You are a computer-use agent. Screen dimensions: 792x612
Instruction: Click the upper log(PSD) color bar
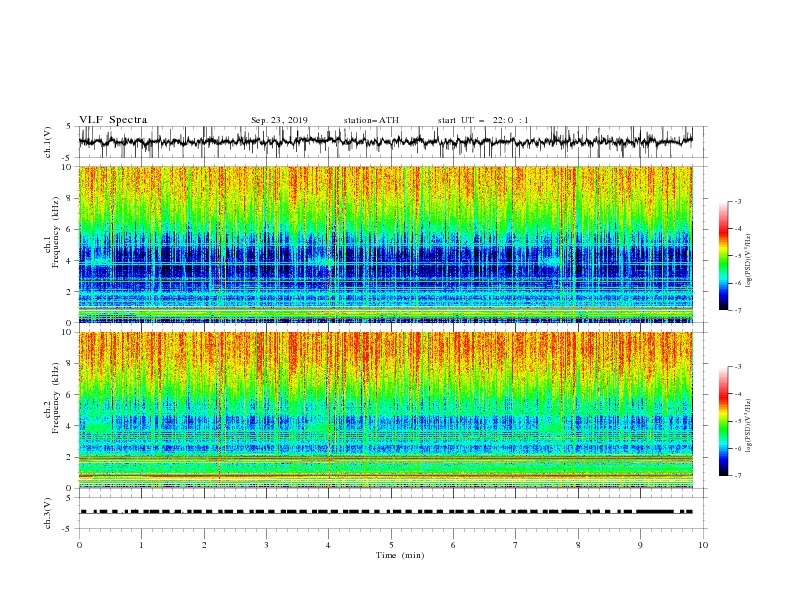[x=724, y=256]
